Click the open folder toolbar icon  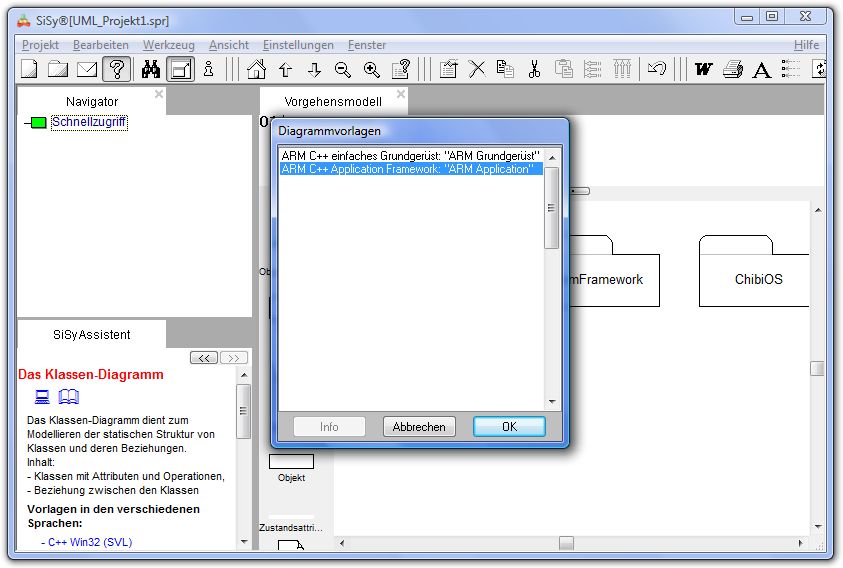[x=58, y=69]
